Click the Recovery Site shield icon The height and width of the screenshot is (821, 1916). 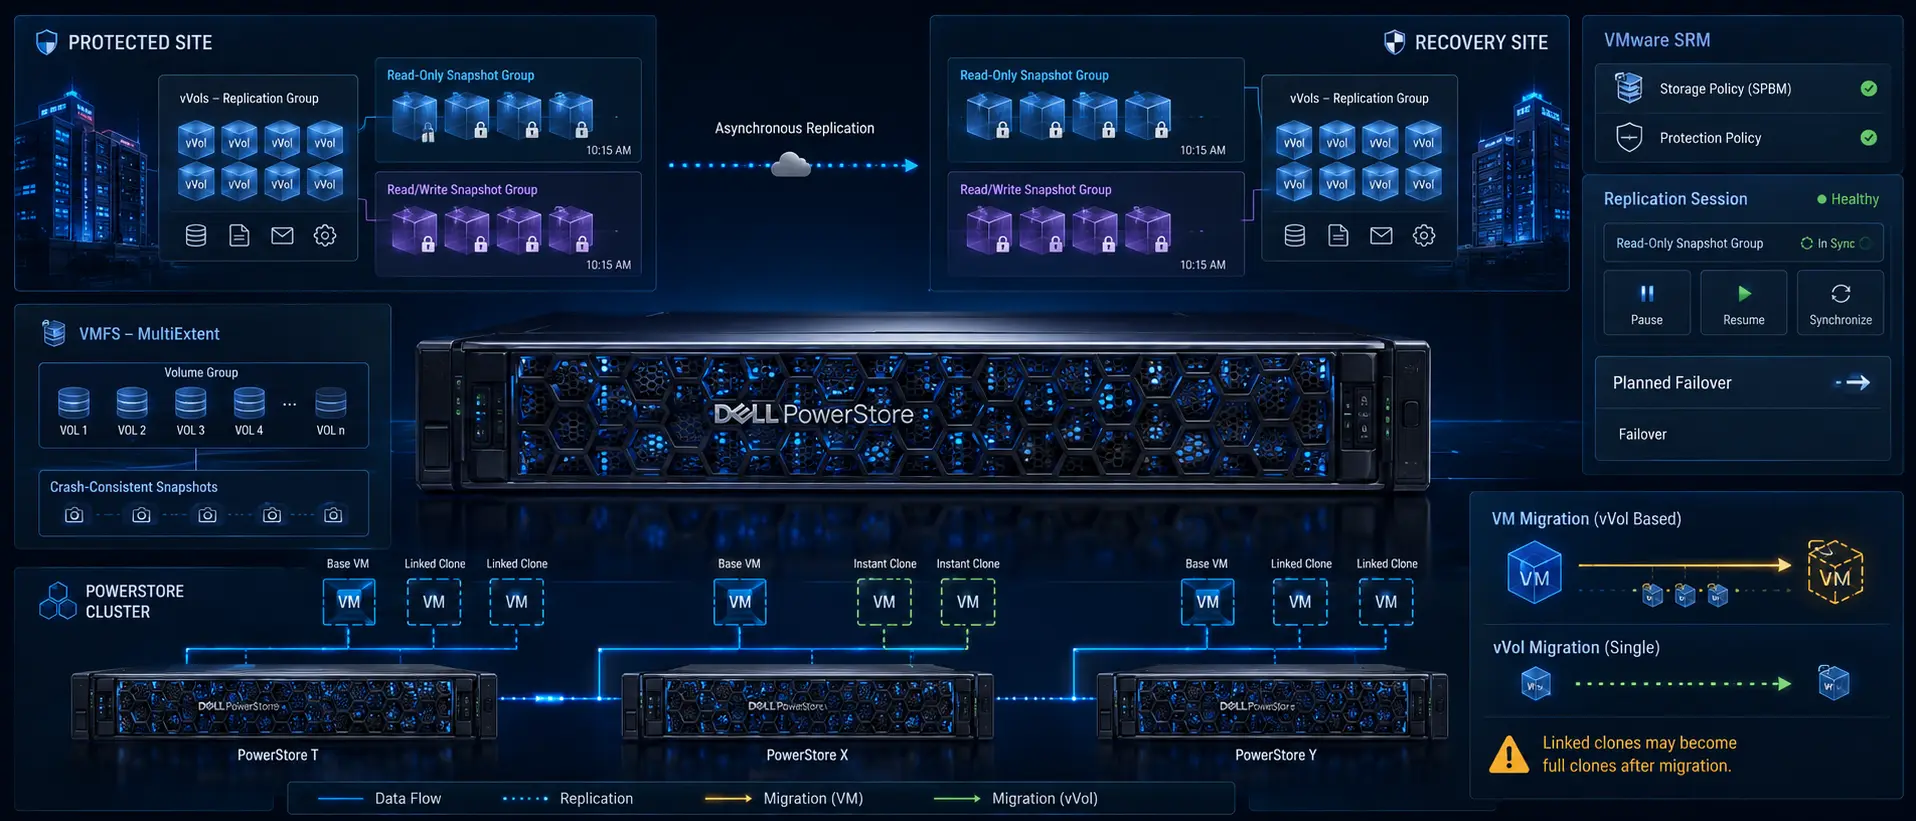click(x=1394, y=42)
